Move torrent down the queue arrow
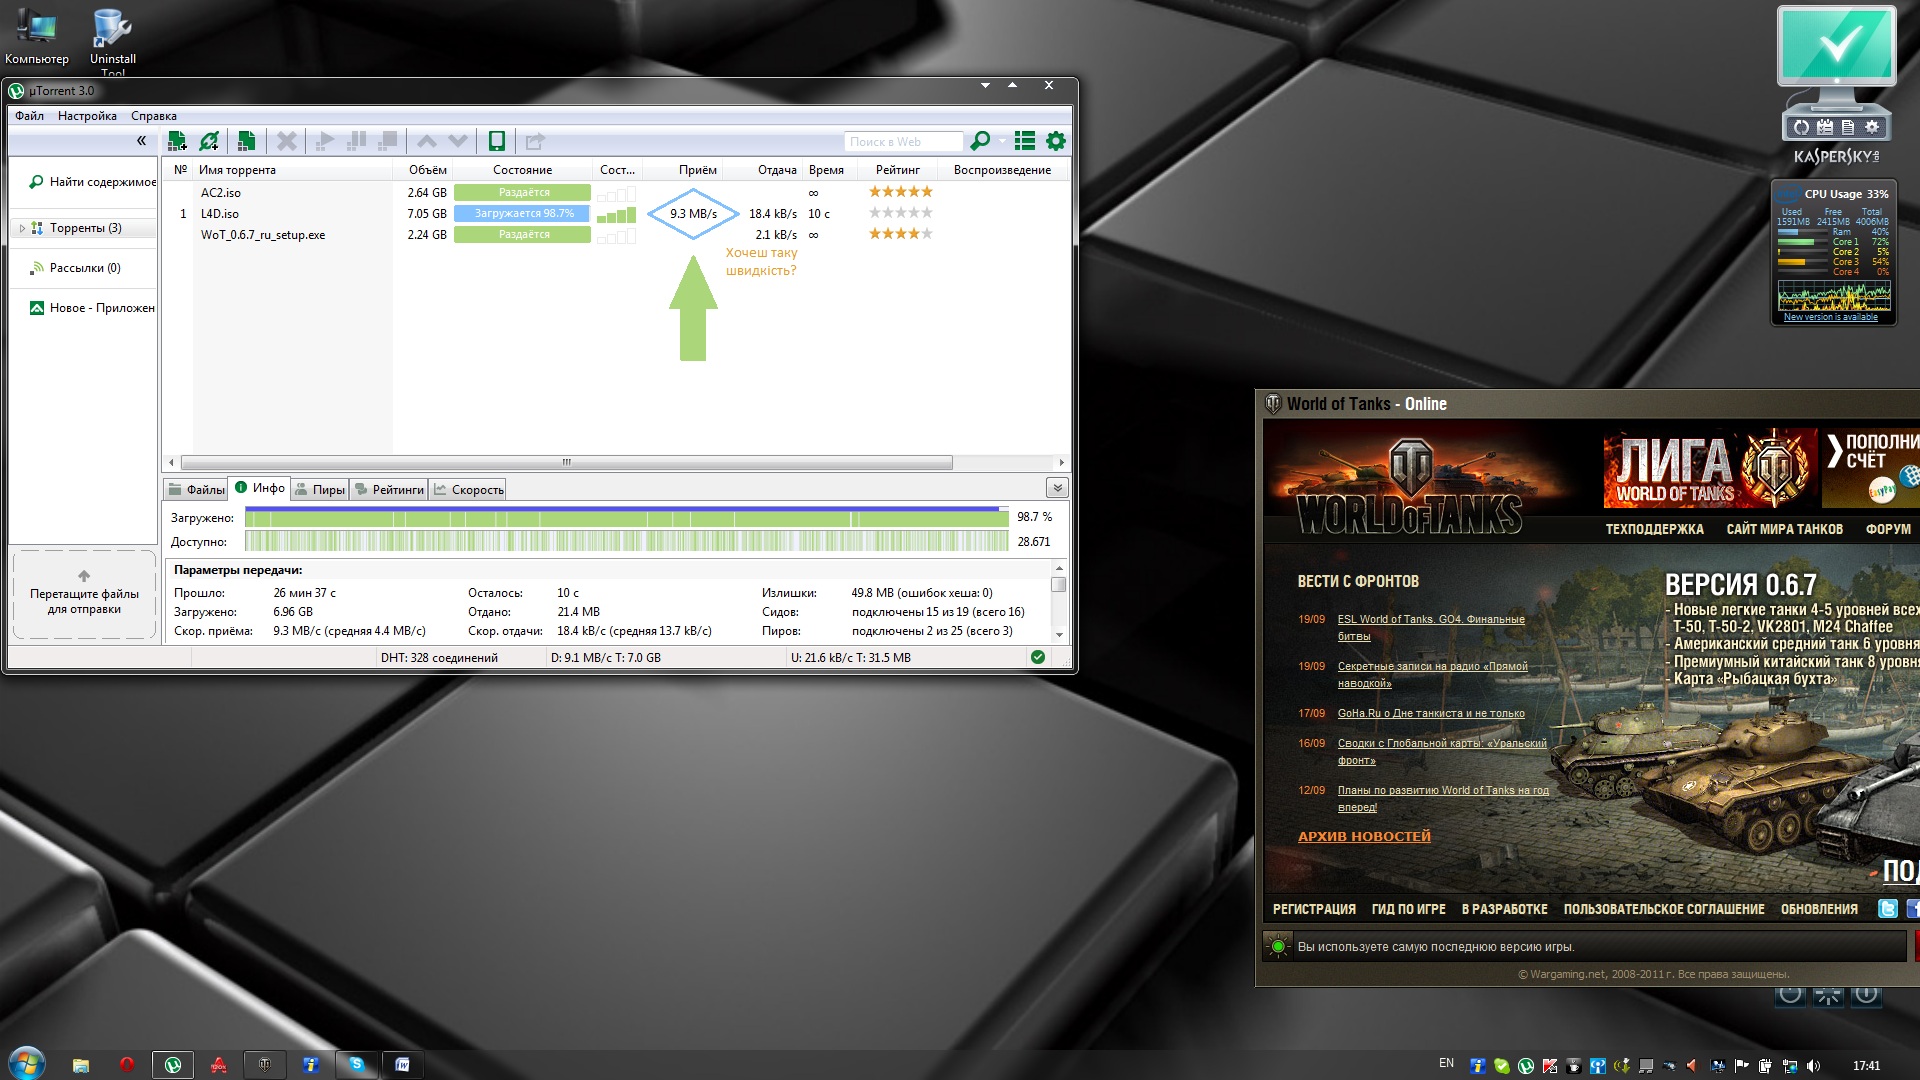 pos(458,141)
